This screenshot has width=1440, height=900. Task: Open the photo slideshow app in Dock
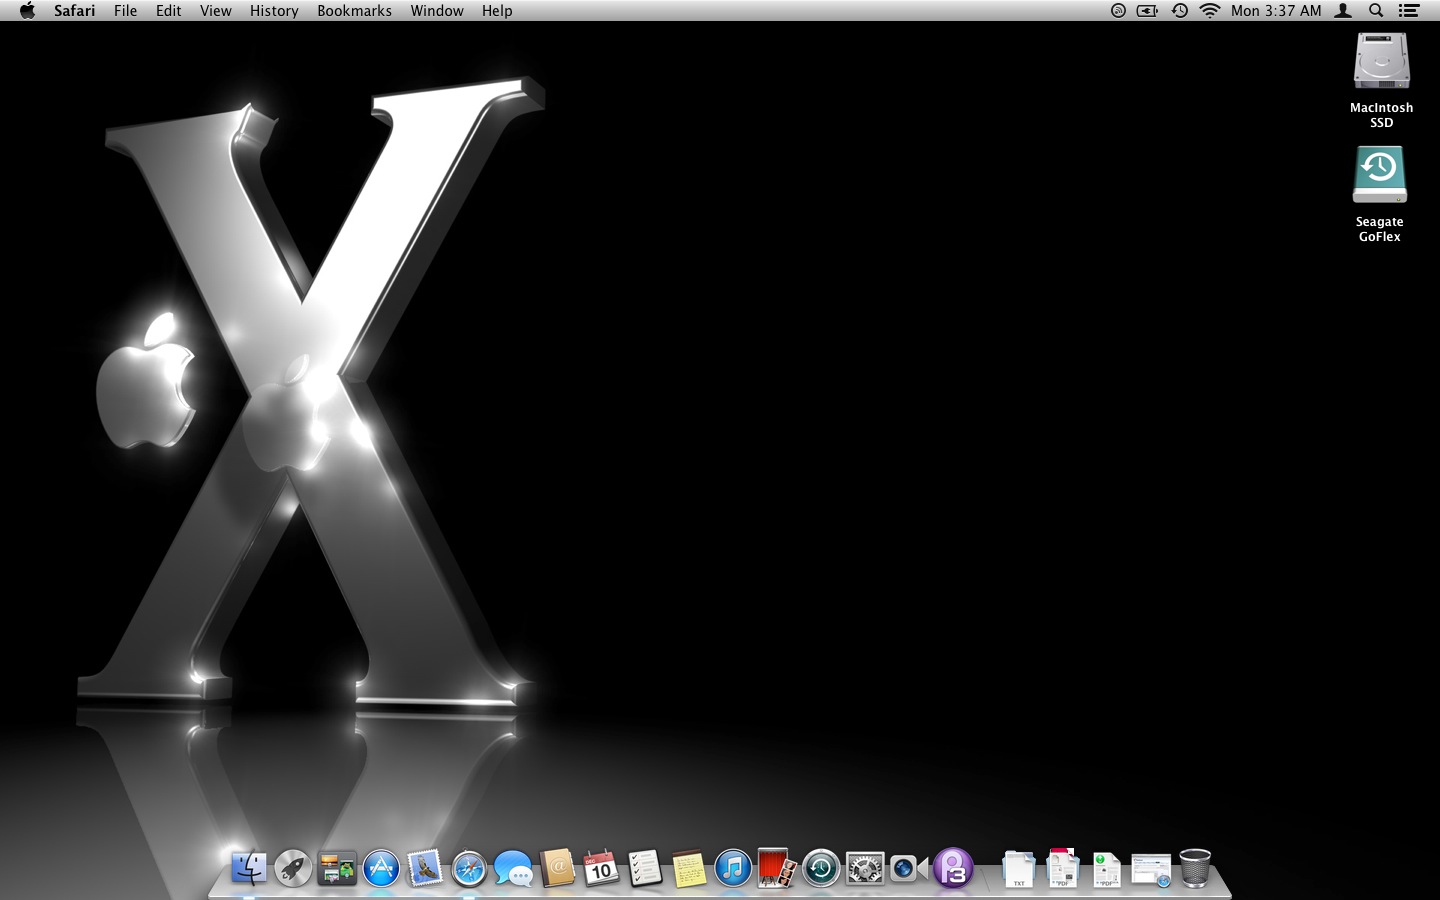point(337,868)
